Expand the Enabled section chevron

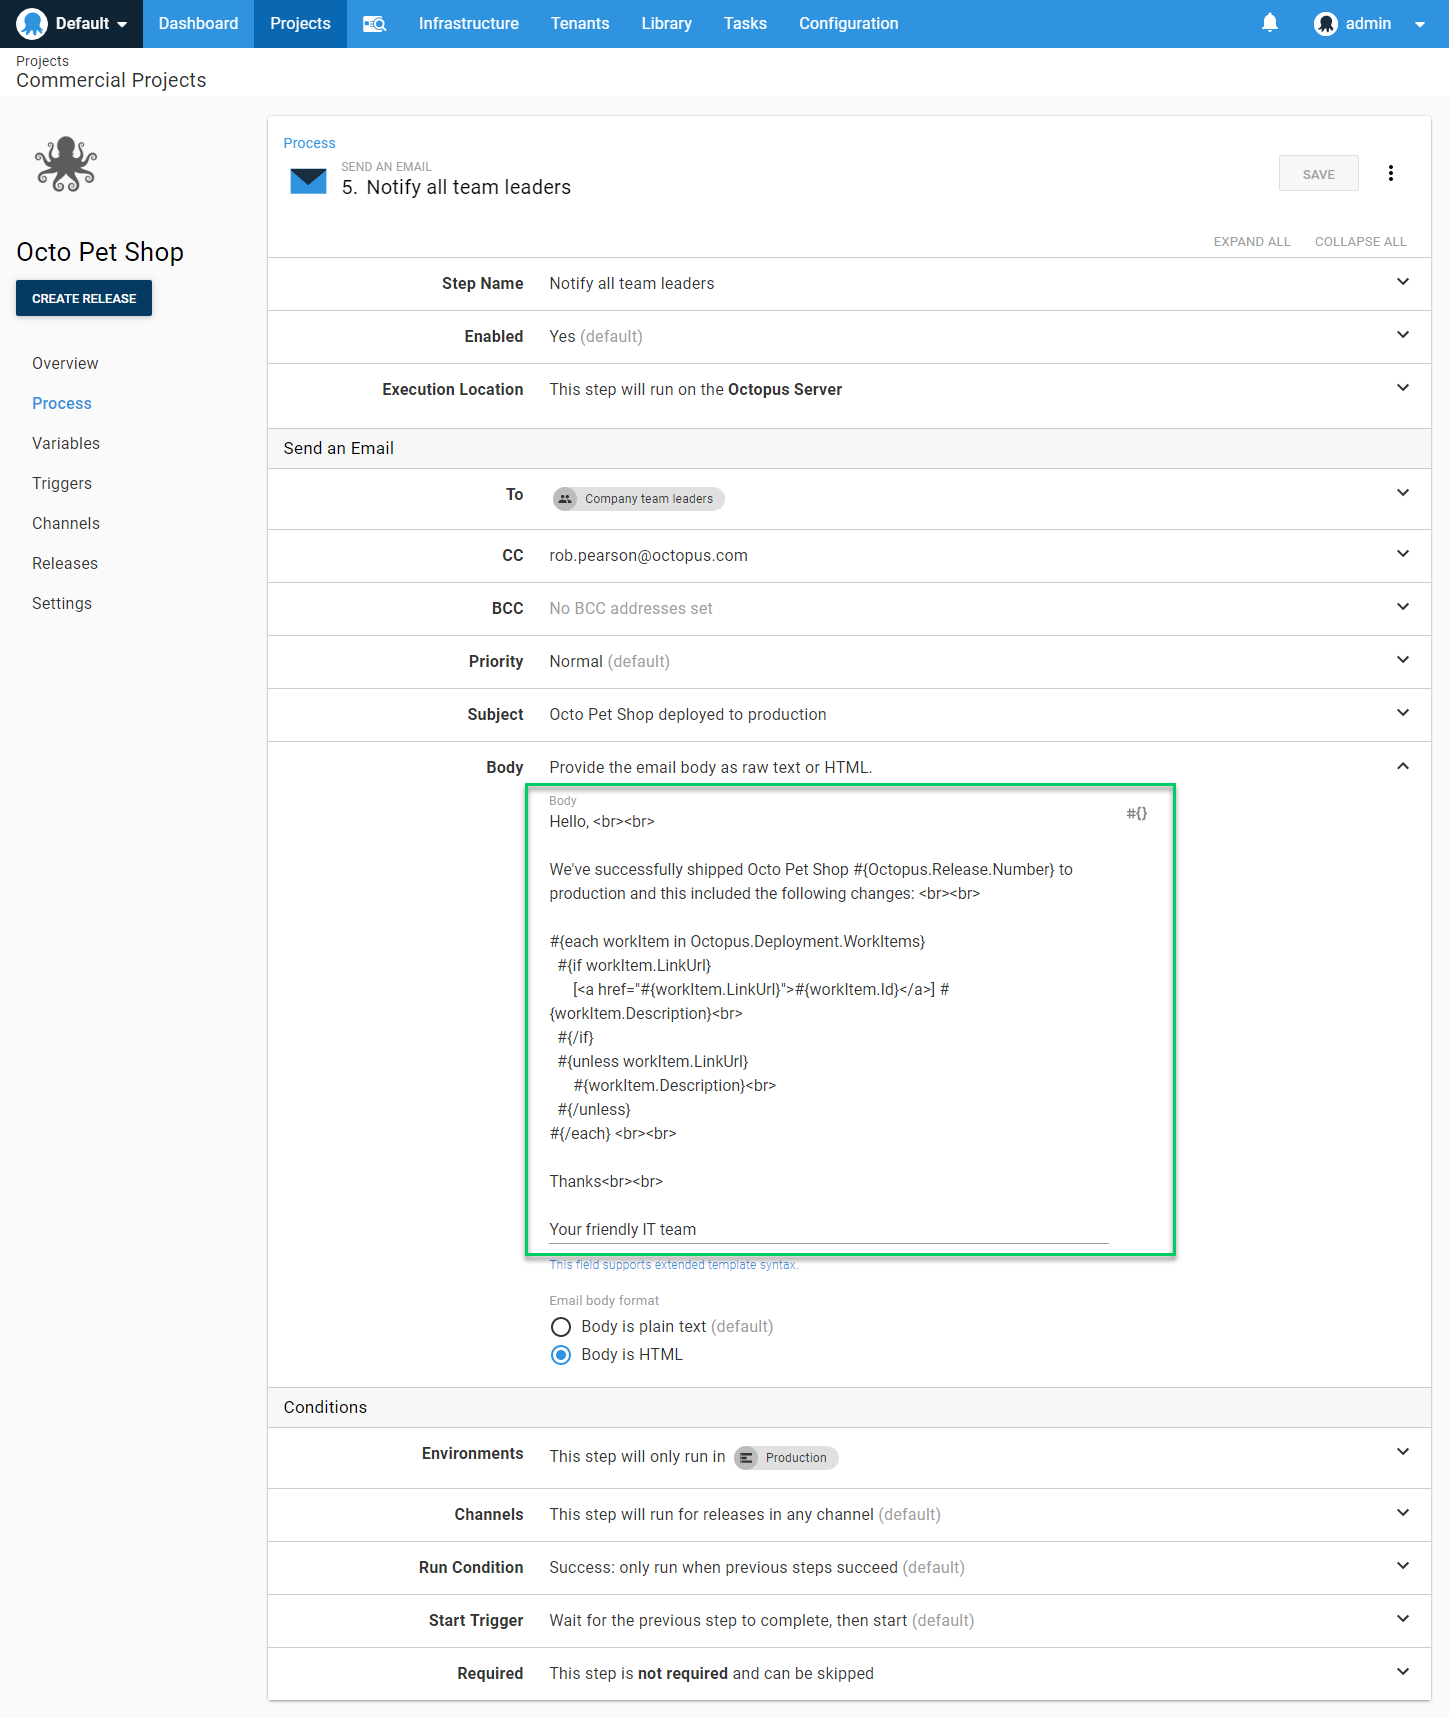(x=1403, y=335)
